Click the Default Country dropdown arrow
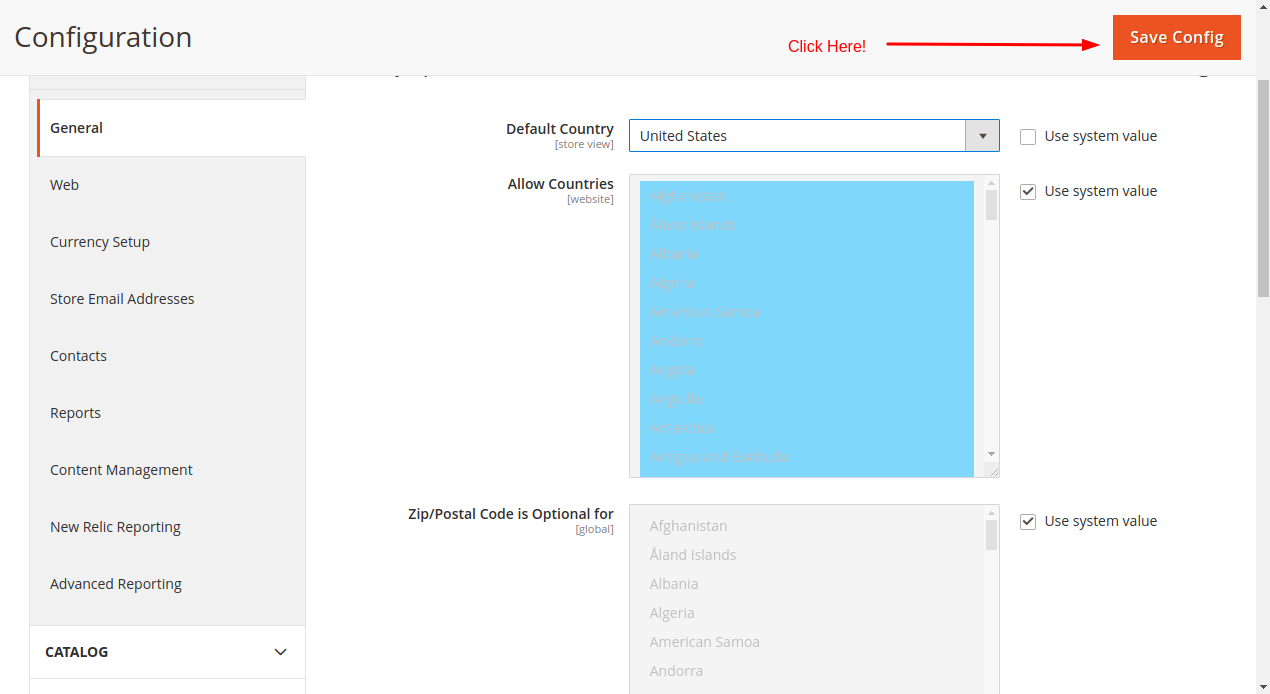This screenshot has width=1270, height=694. pos(982,136)
